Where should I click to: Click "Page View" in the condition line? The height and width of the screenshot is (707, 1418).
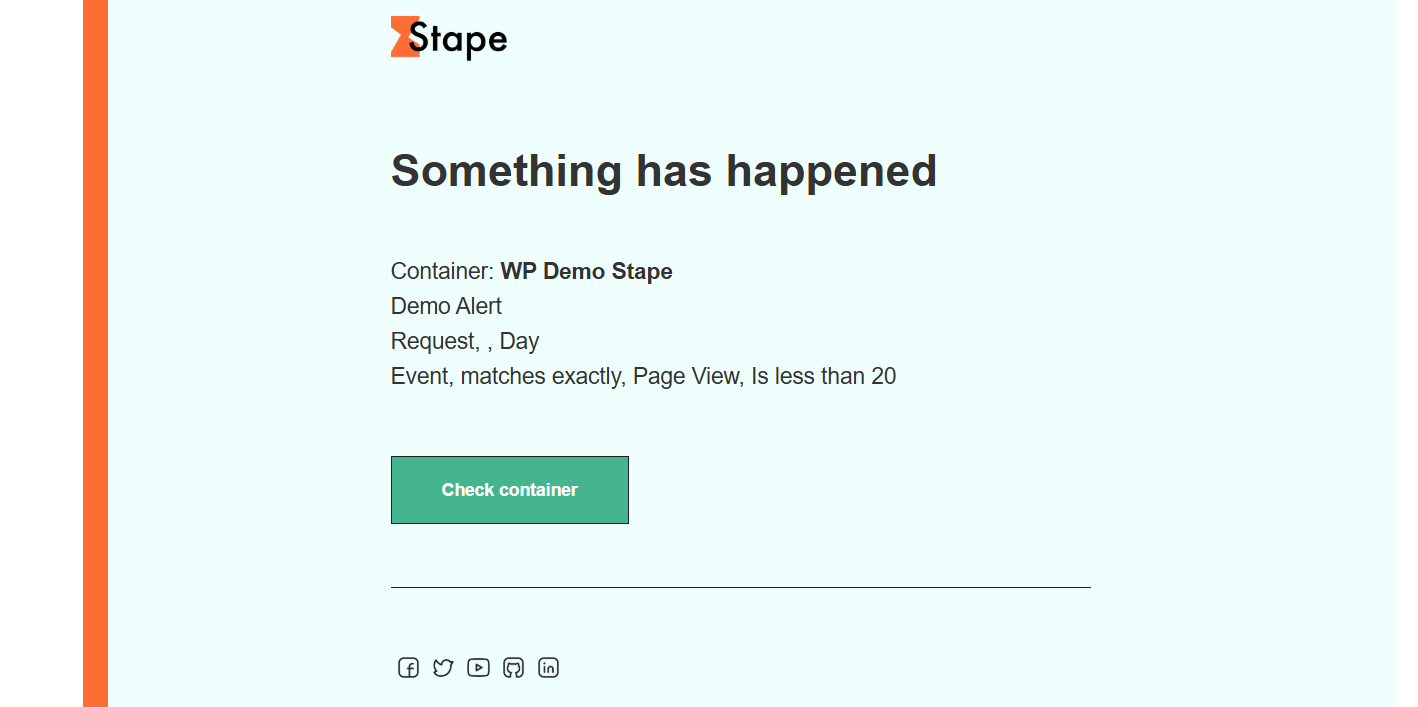tap(688, 376)
